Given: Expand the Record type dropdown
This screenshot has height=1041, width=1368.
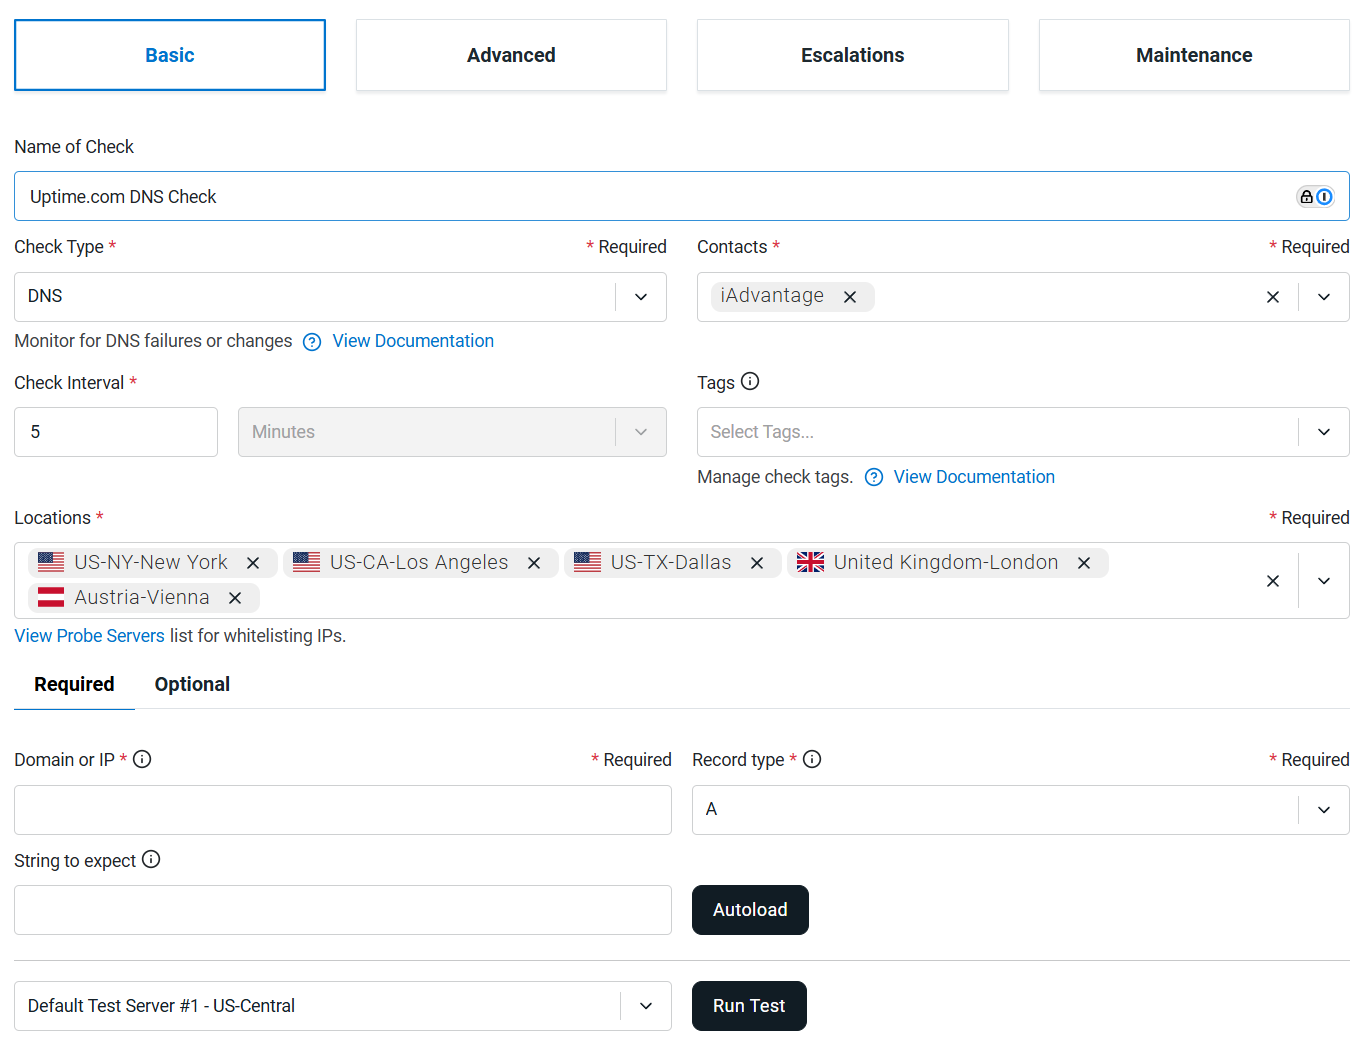Looking at the screenshot, I should coord(1323,810).
